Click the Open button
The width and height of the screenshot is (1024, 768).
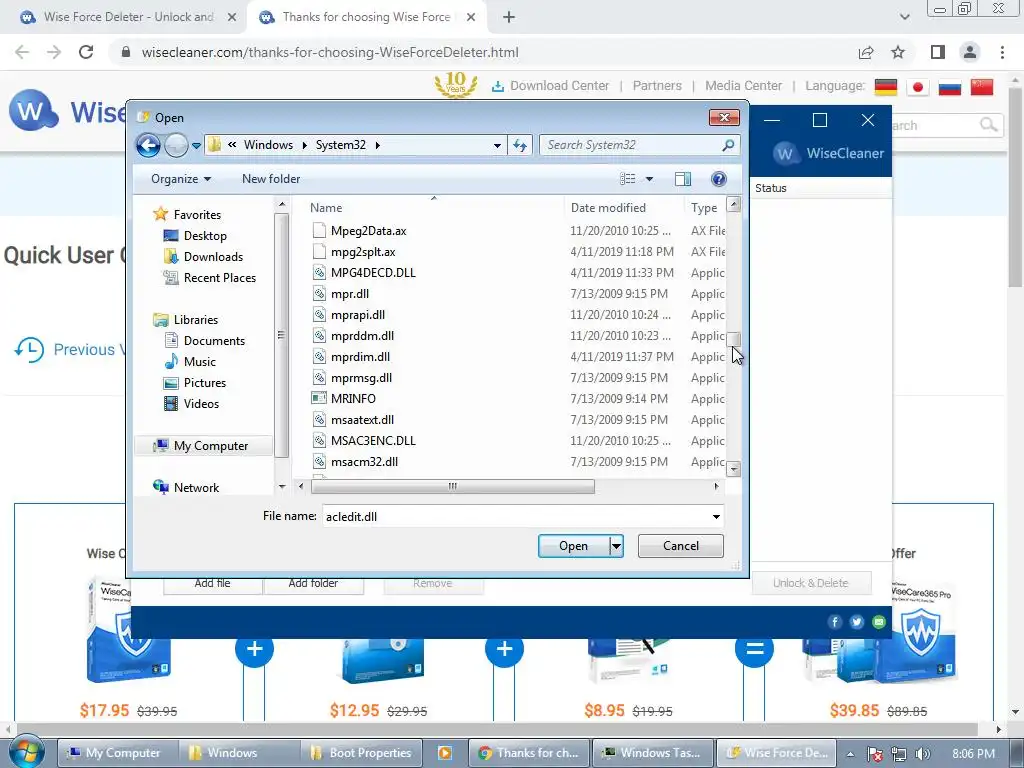[573, 546]
